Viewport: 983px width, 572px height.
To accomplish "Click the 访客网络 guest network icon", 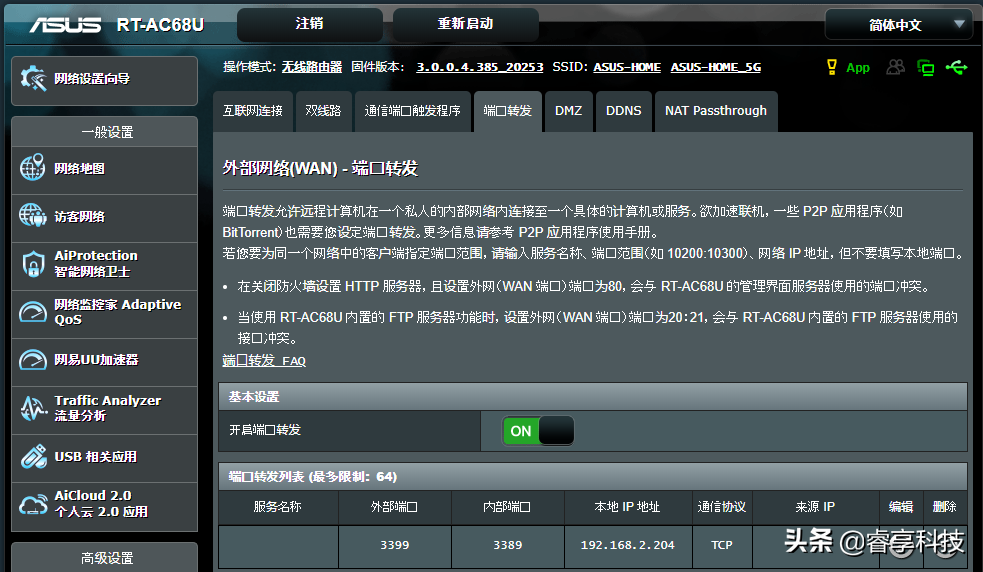I will point(32,216).
